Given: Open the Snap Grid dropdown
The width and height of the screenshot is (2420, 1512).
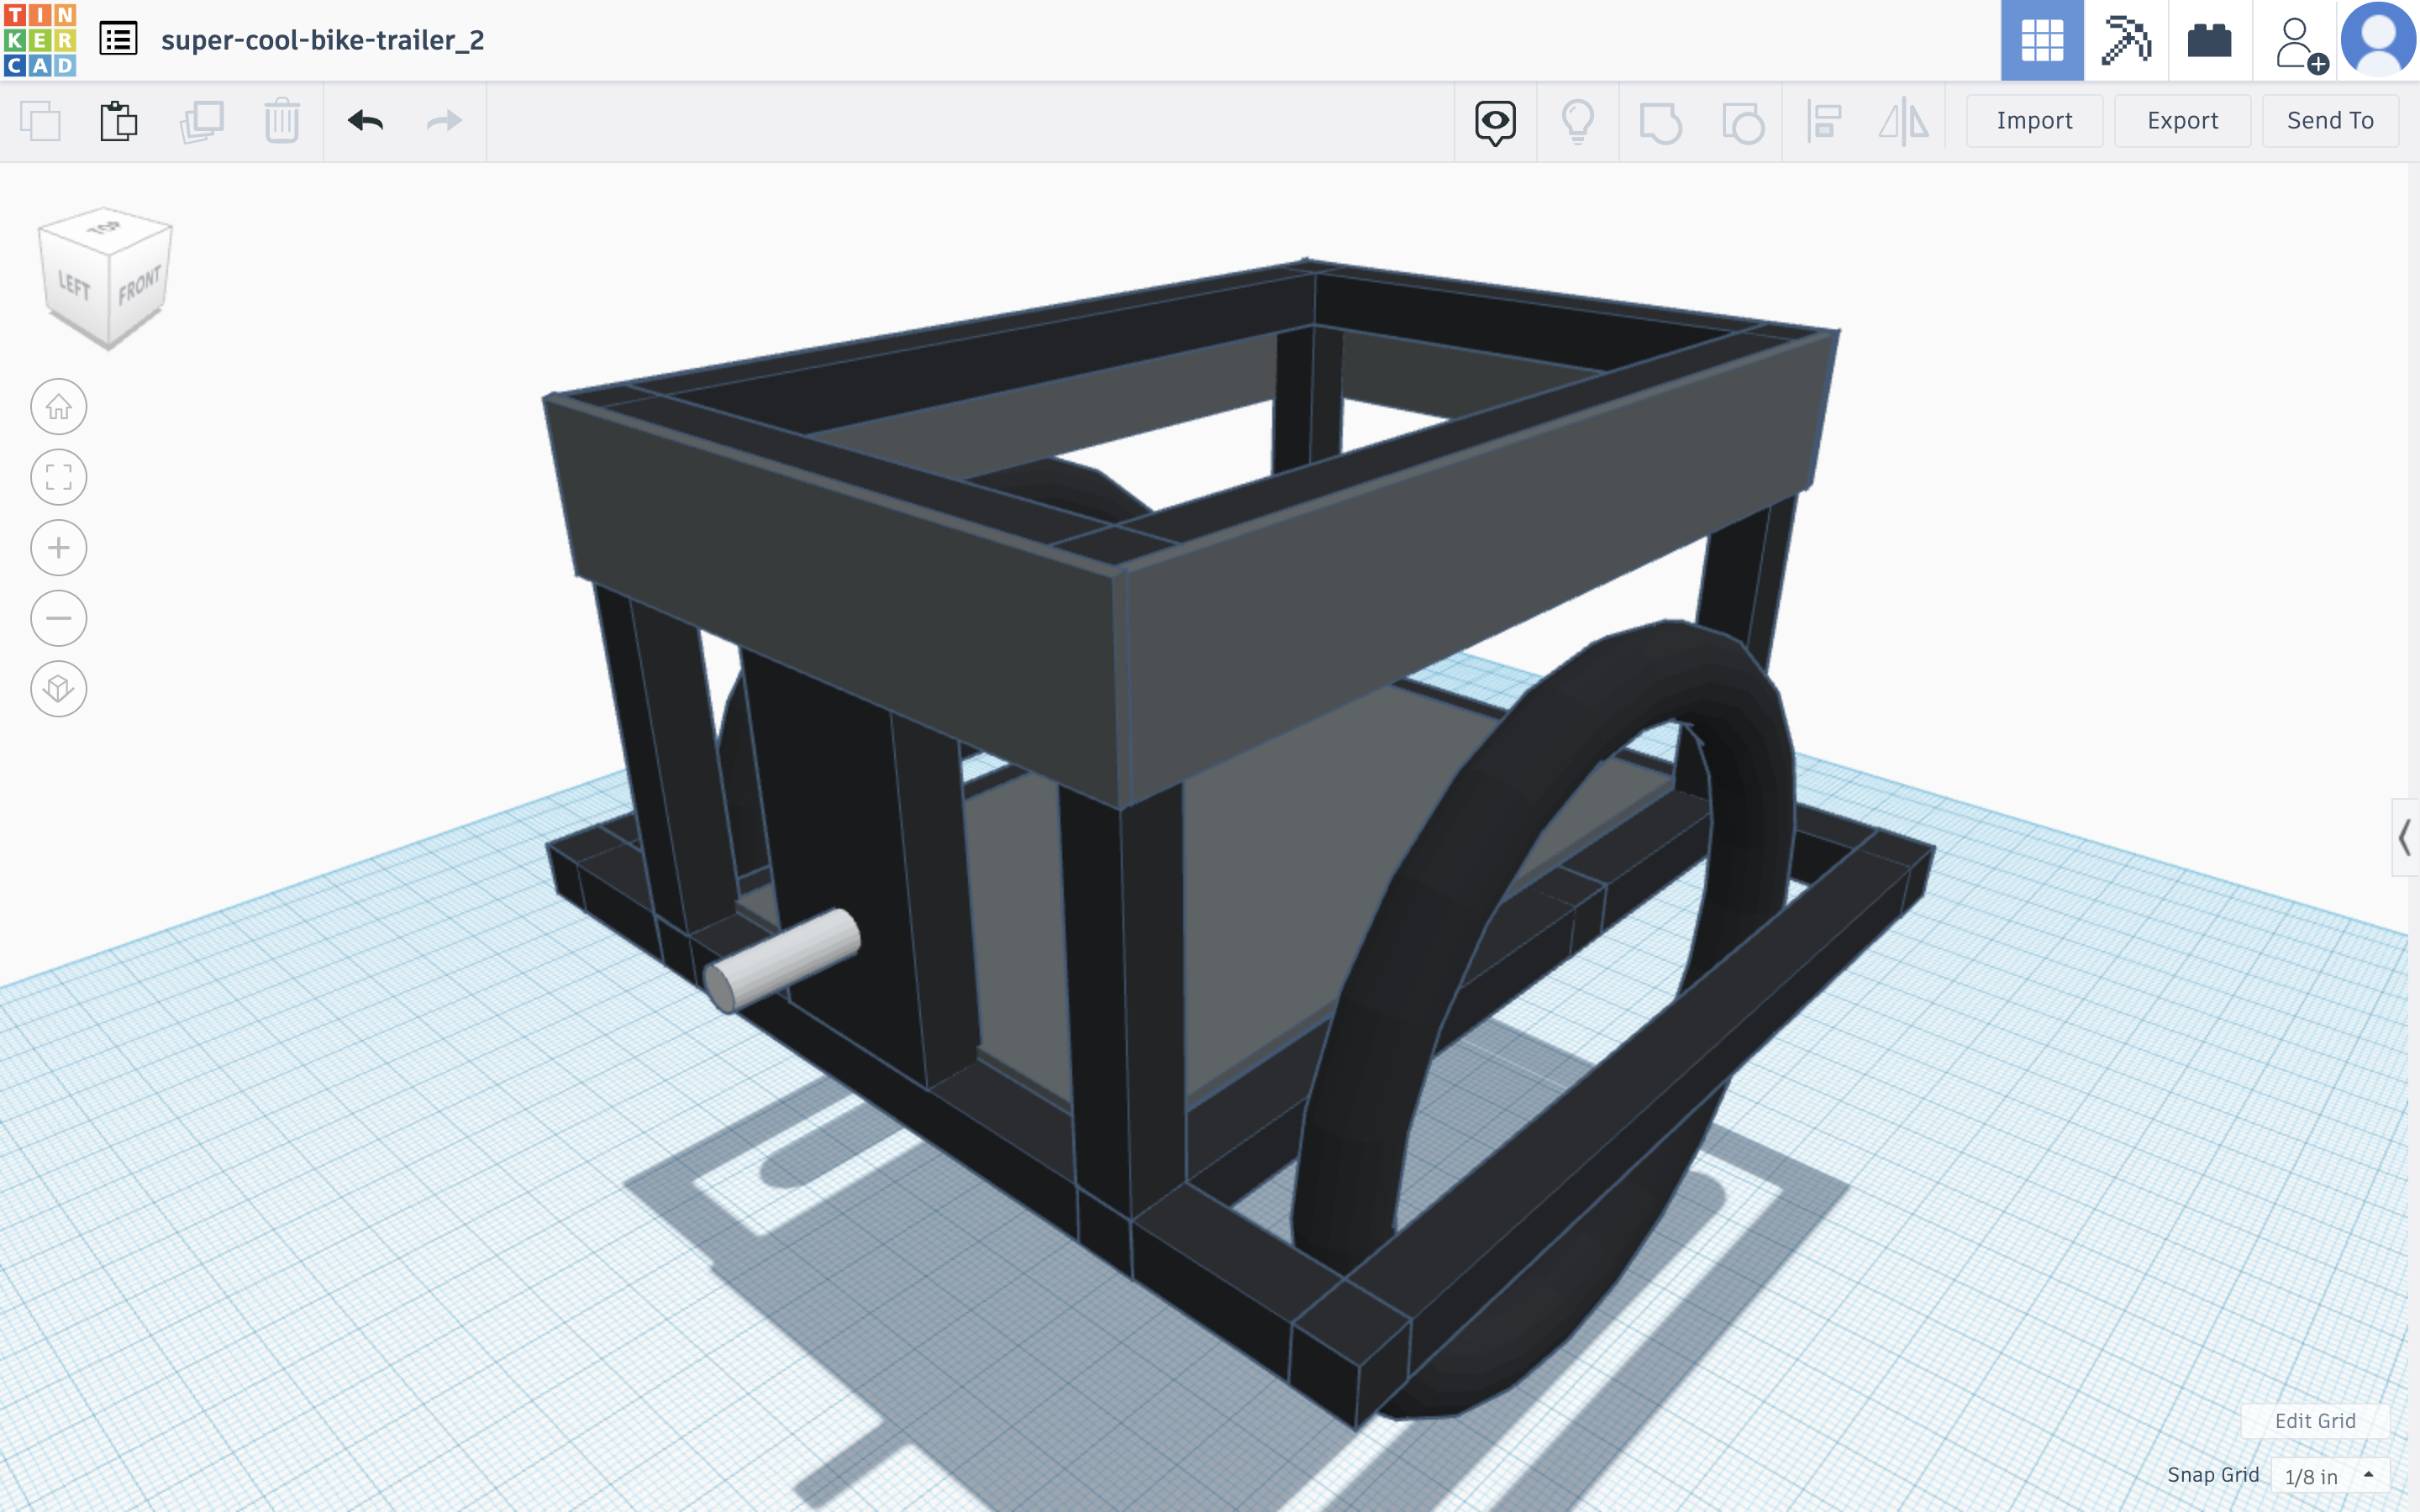Looking at the screenshot, I should 2329,1476.
